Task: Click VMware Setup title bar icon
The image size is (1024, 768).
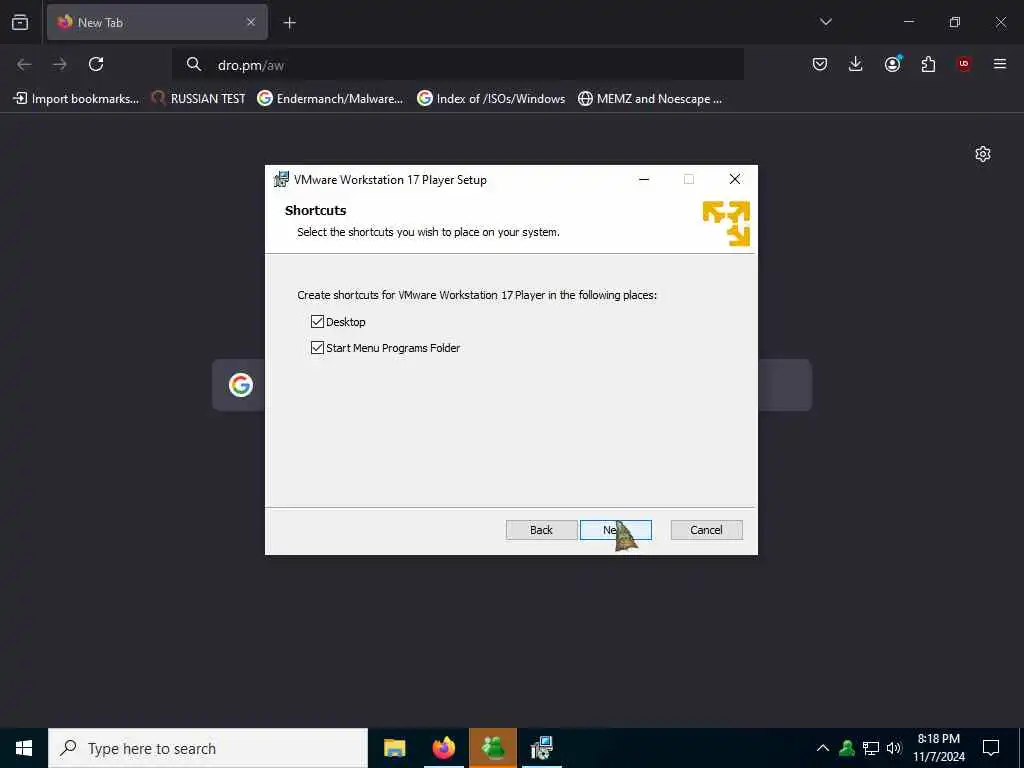Action: [281, 179]
